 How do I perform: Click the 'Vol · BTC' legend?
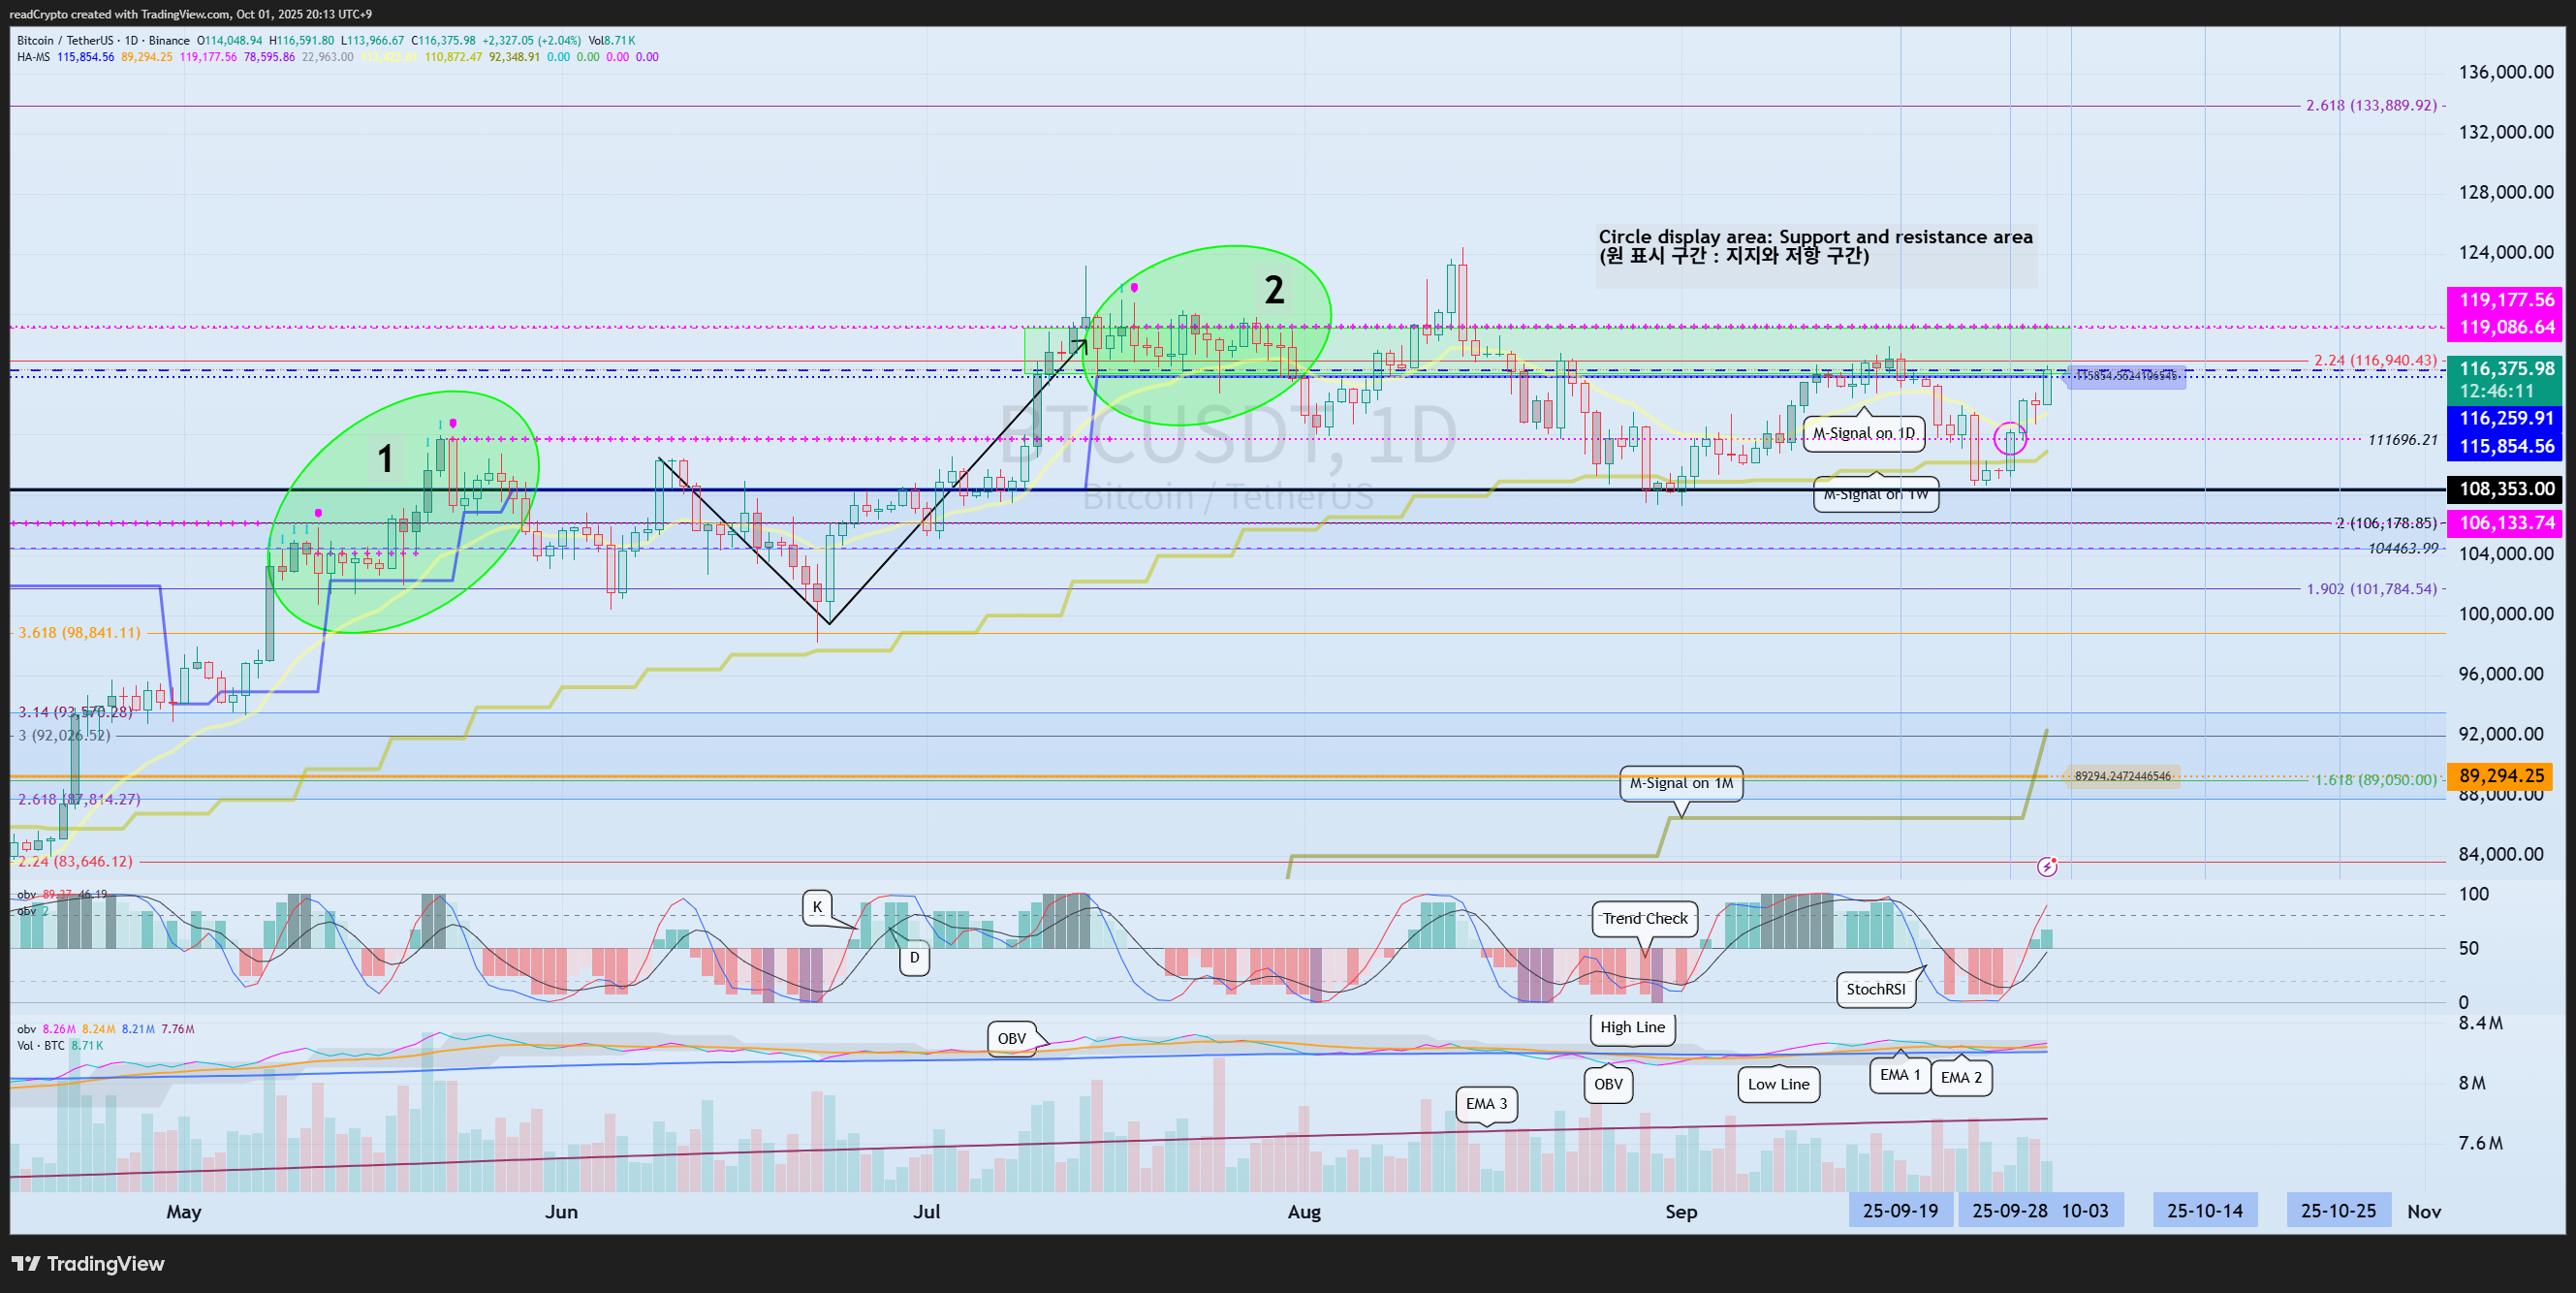41,1046
